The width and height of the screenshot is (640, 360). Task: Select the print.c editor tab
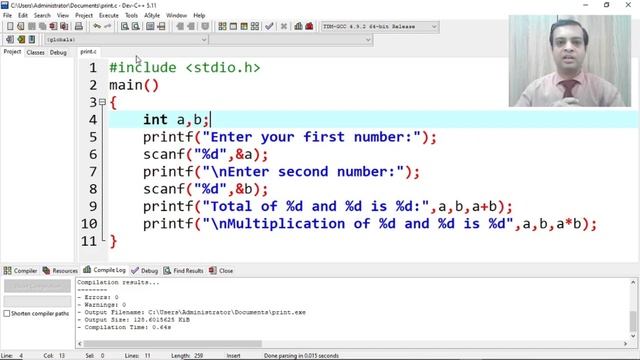[88, 51]
